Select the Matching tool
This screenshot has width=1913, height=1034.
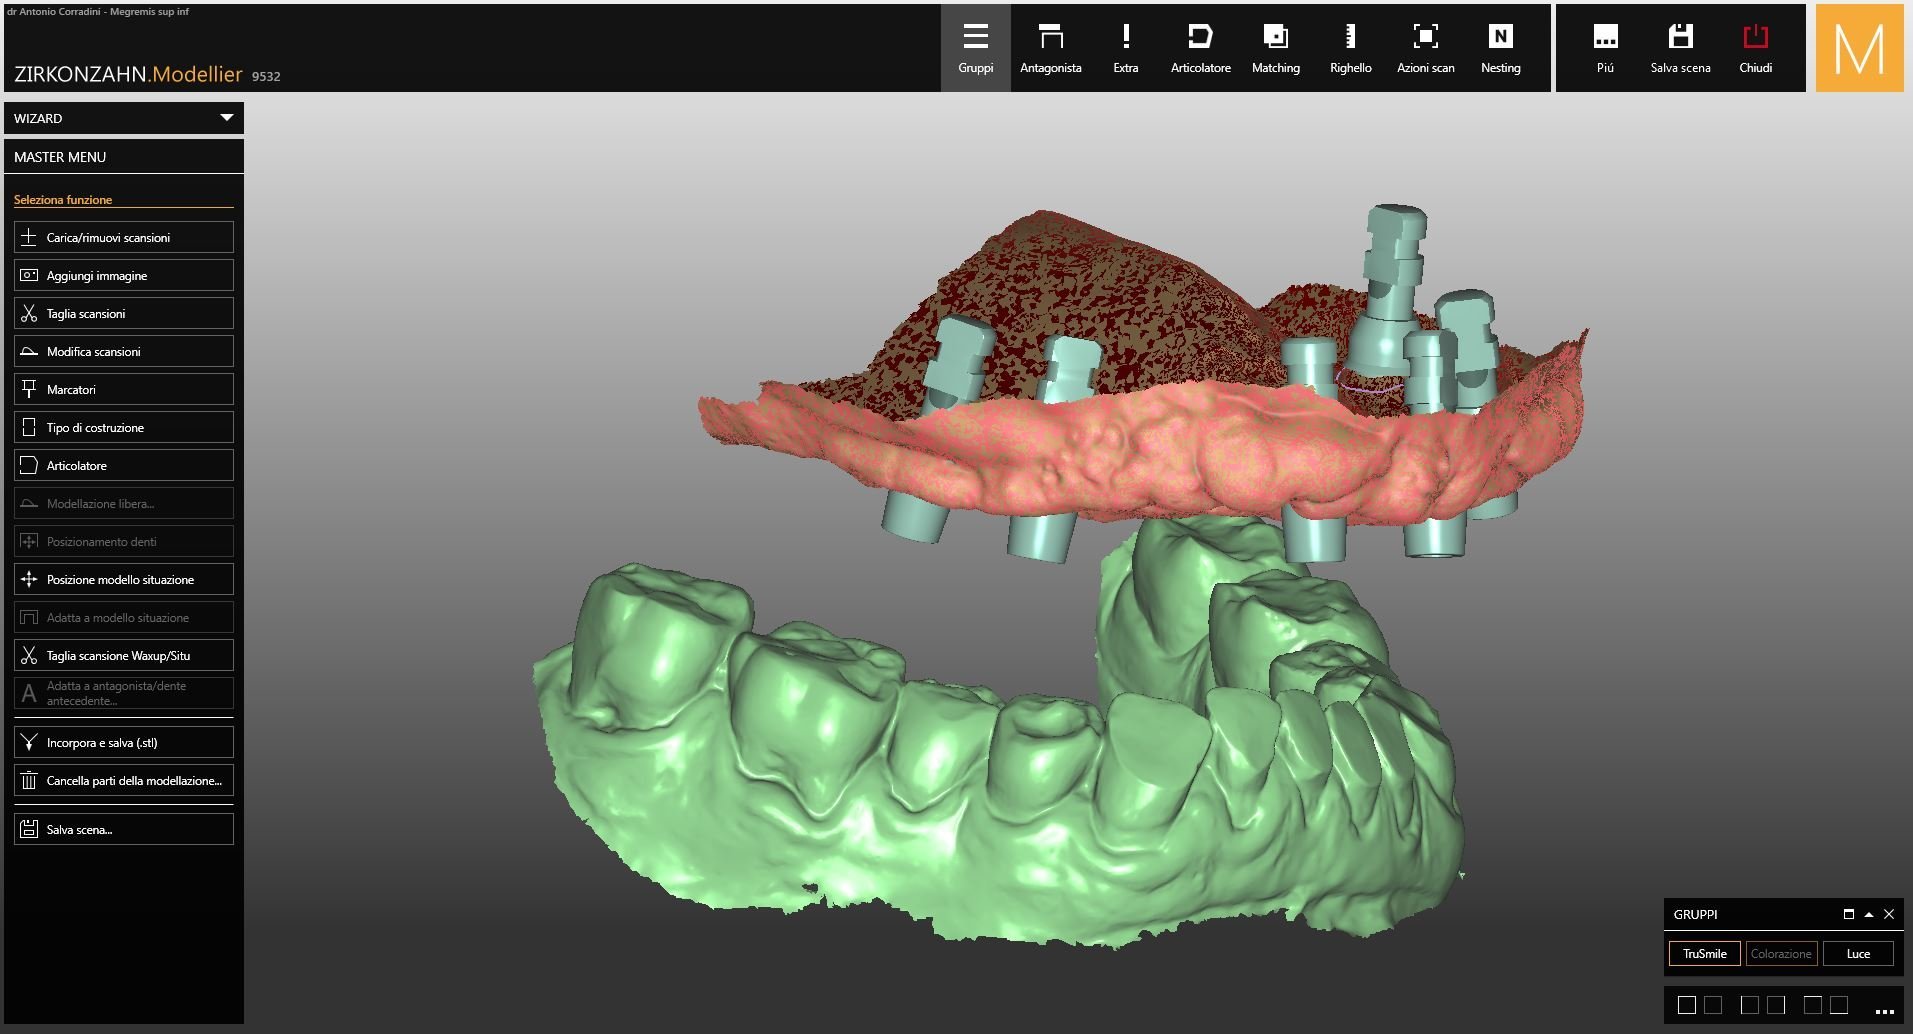point(1275,48)
